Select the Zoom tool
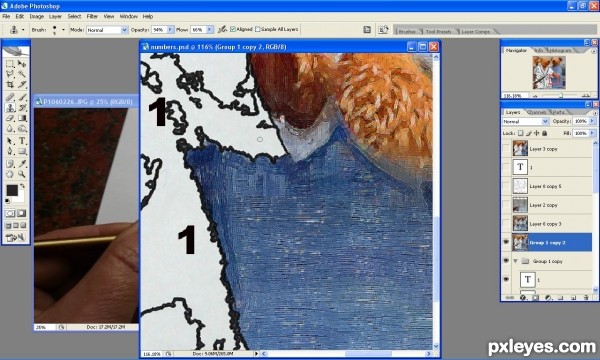The width and height of the screenshot is (600, 360). [22, 174]
